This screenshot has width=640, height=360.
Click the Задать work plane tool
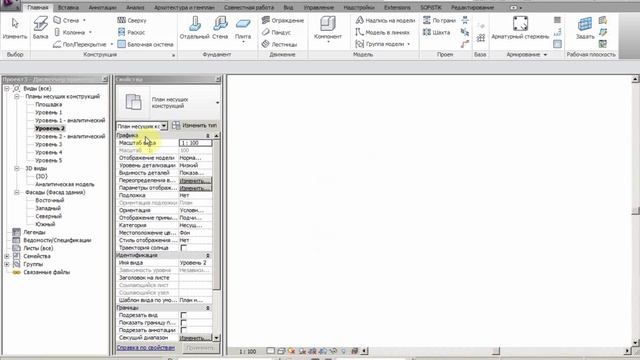click(x=585, y=28)
